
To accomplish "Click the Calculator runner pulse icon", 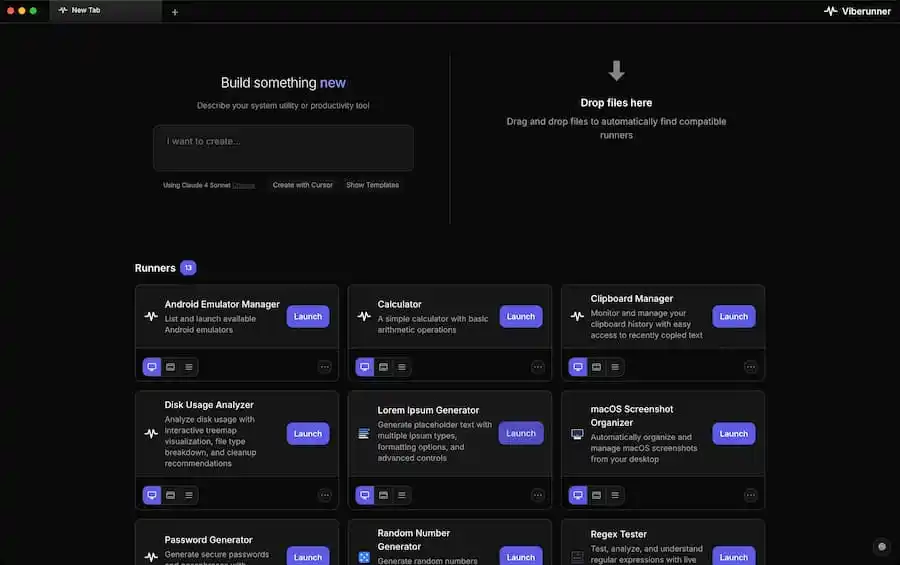I will tap(364, 316).
